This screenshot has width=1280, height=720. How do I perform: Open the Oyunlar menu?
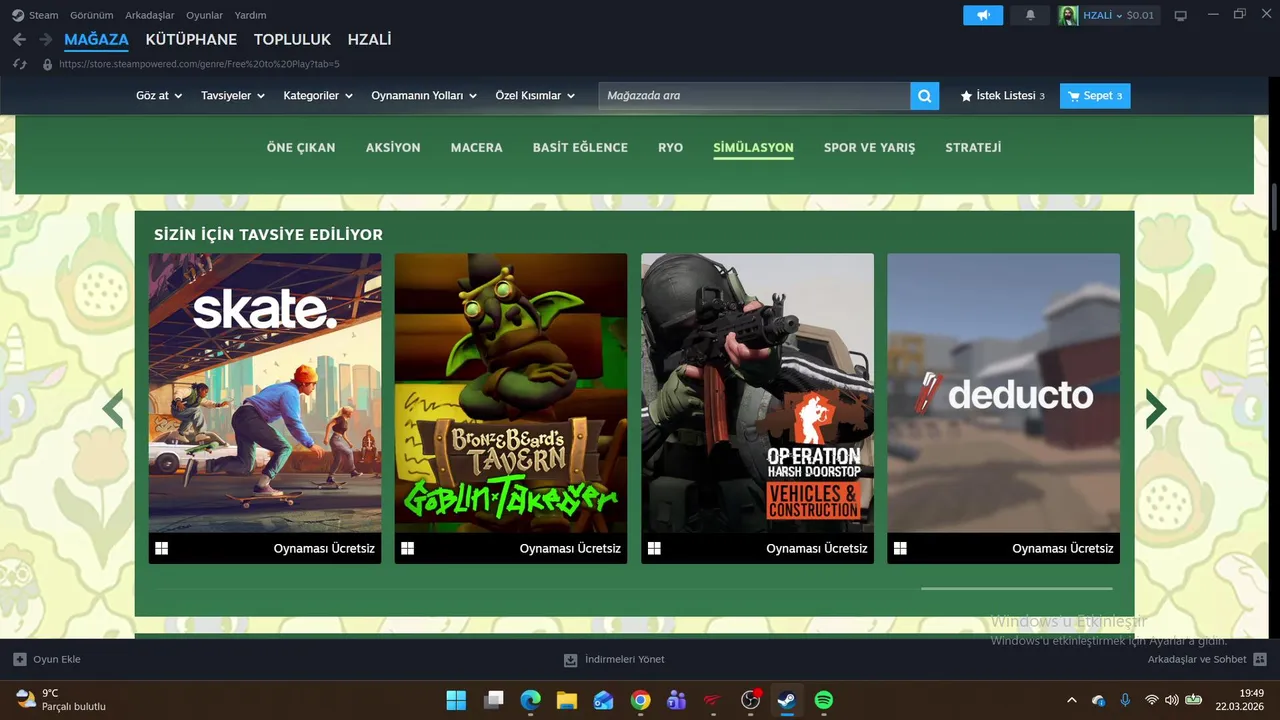click(204, 15)
